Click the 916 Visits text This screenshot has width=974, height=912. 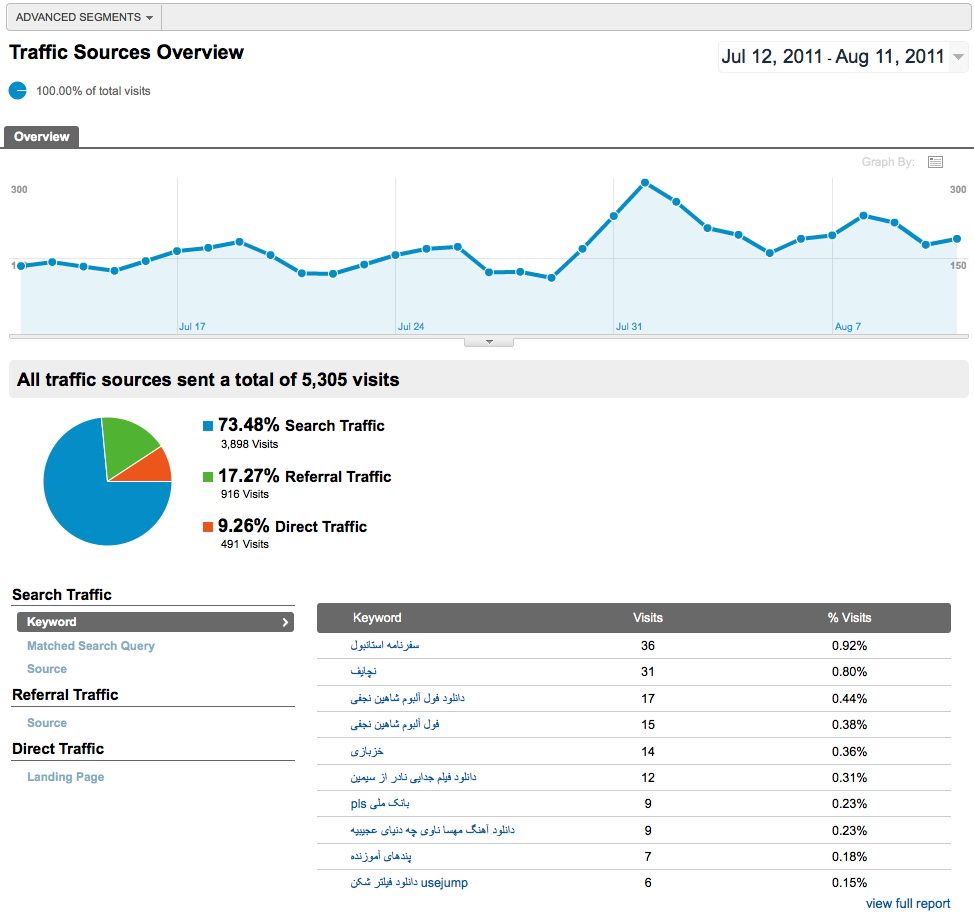[245, 495]
